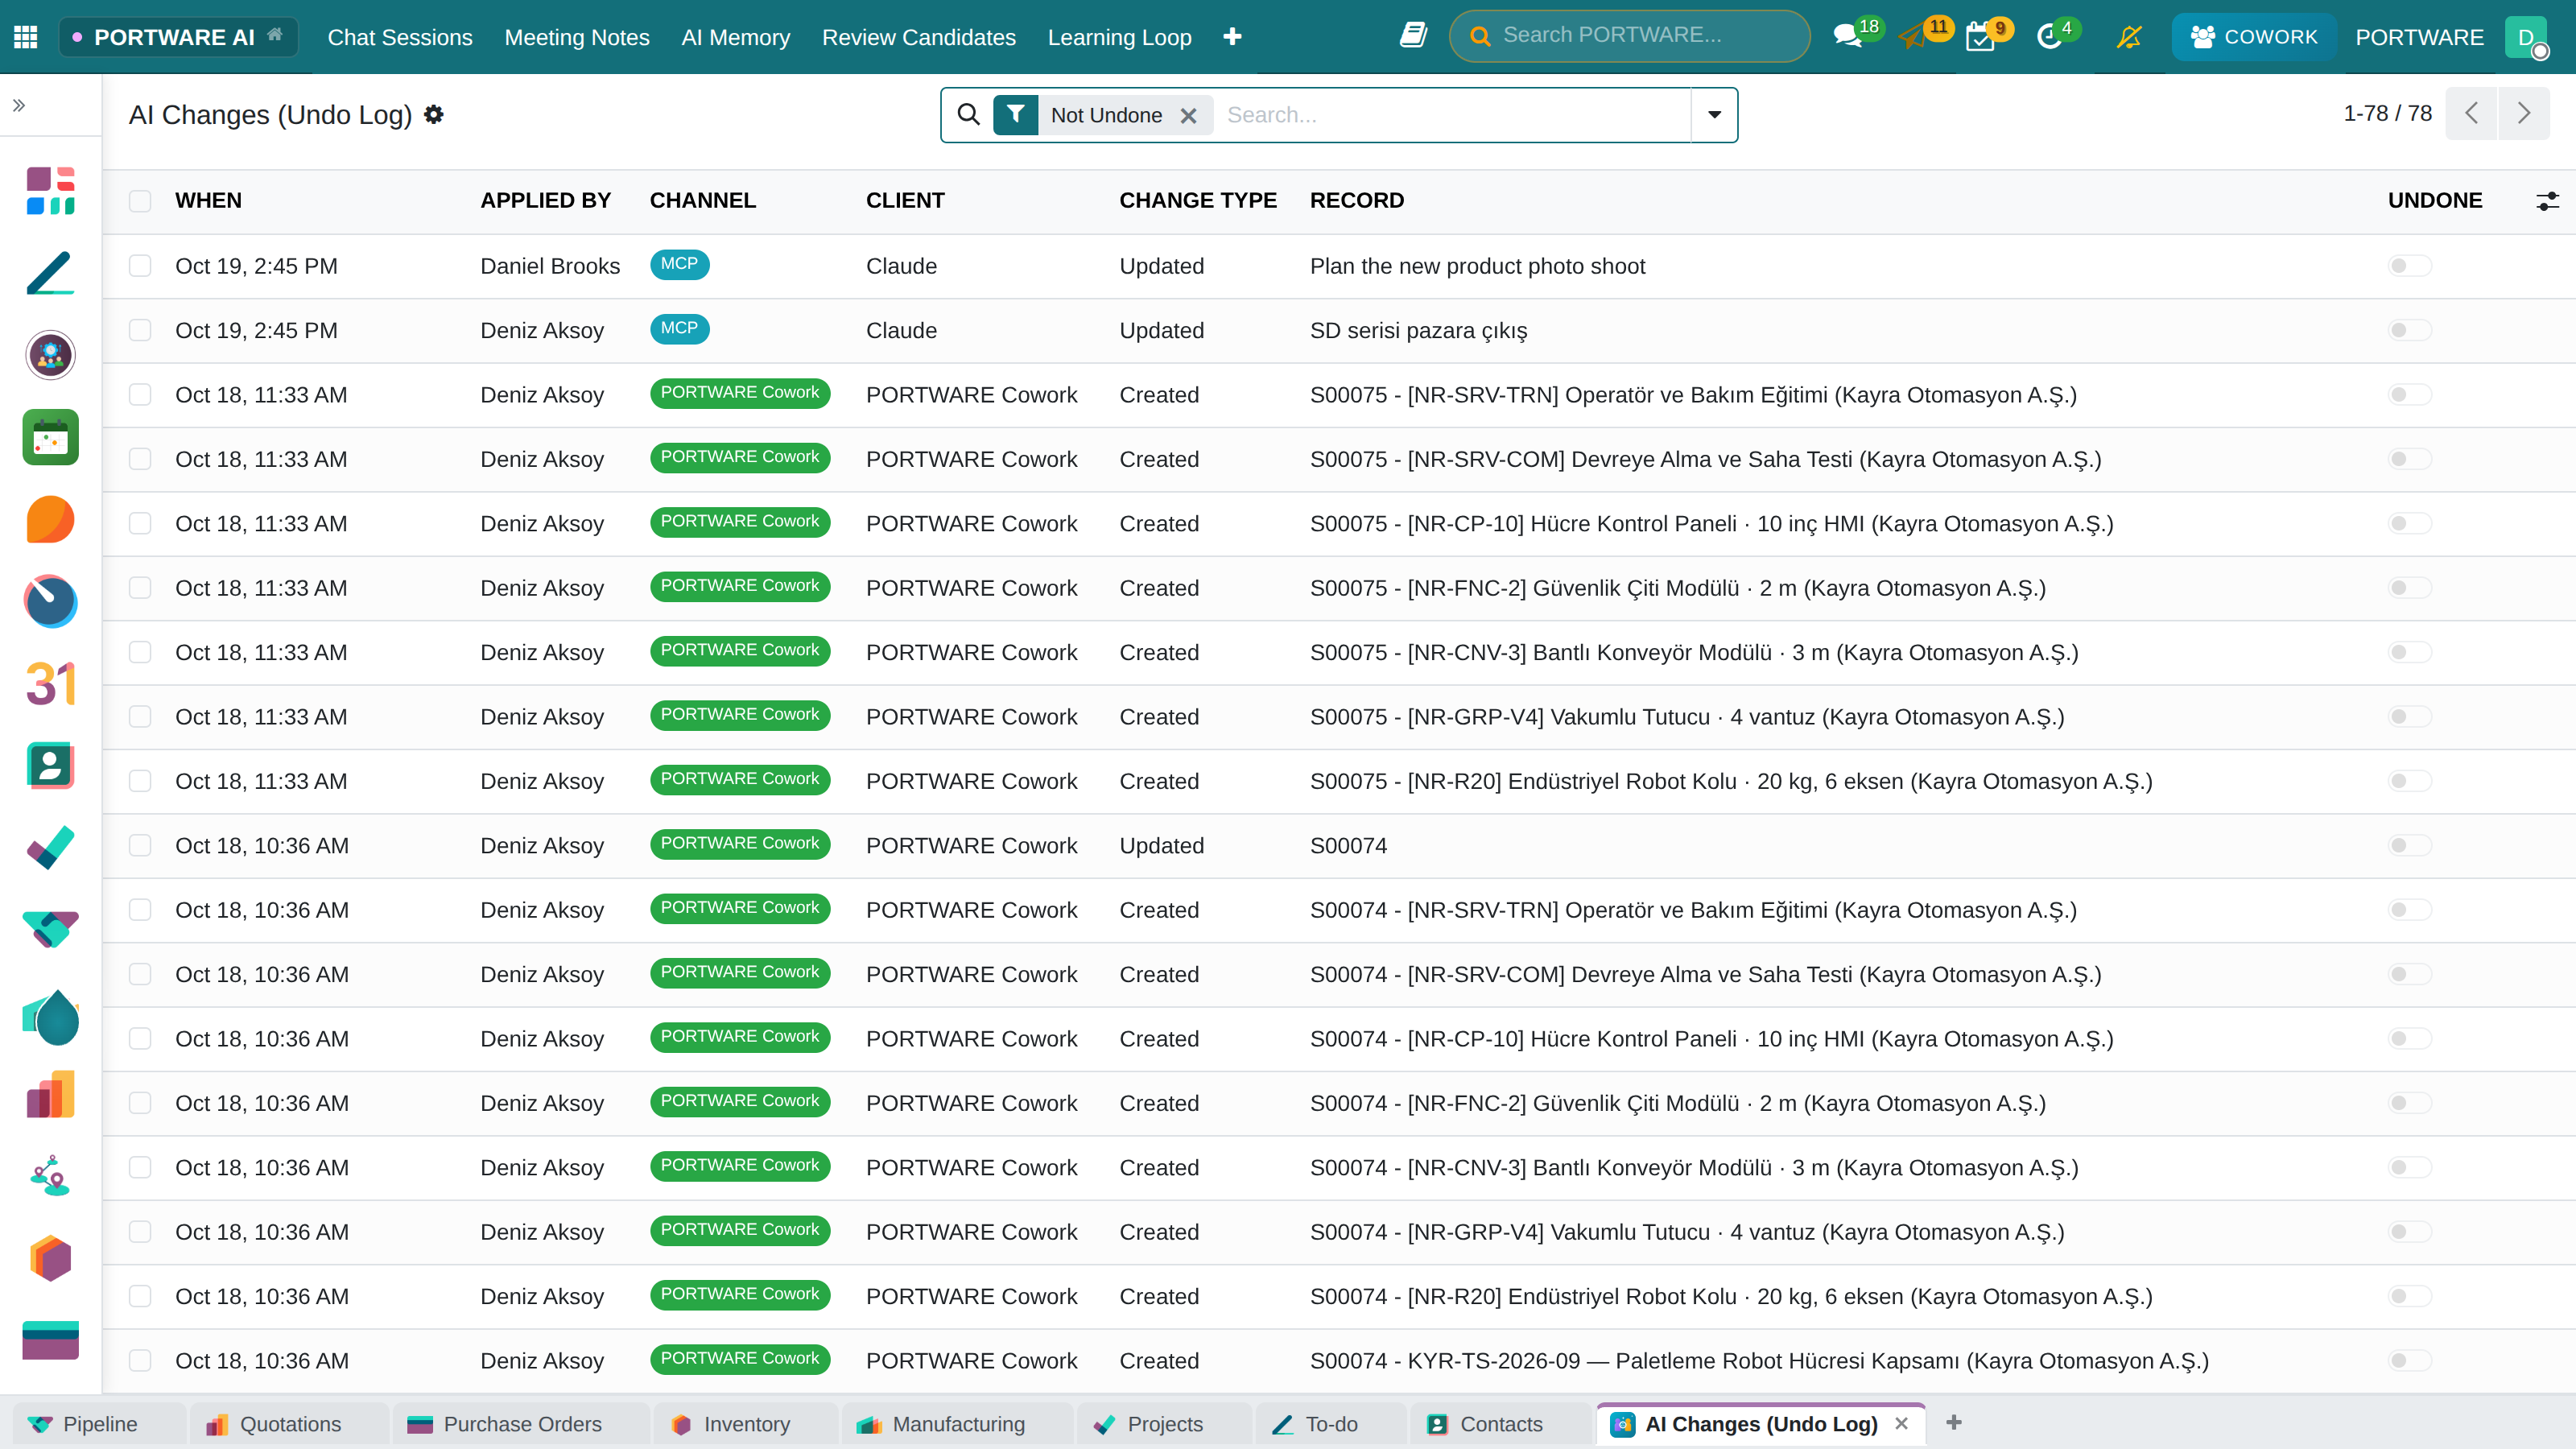
Task: Check the row SD serisi pazara çıkış
Action: coord(140,330)
